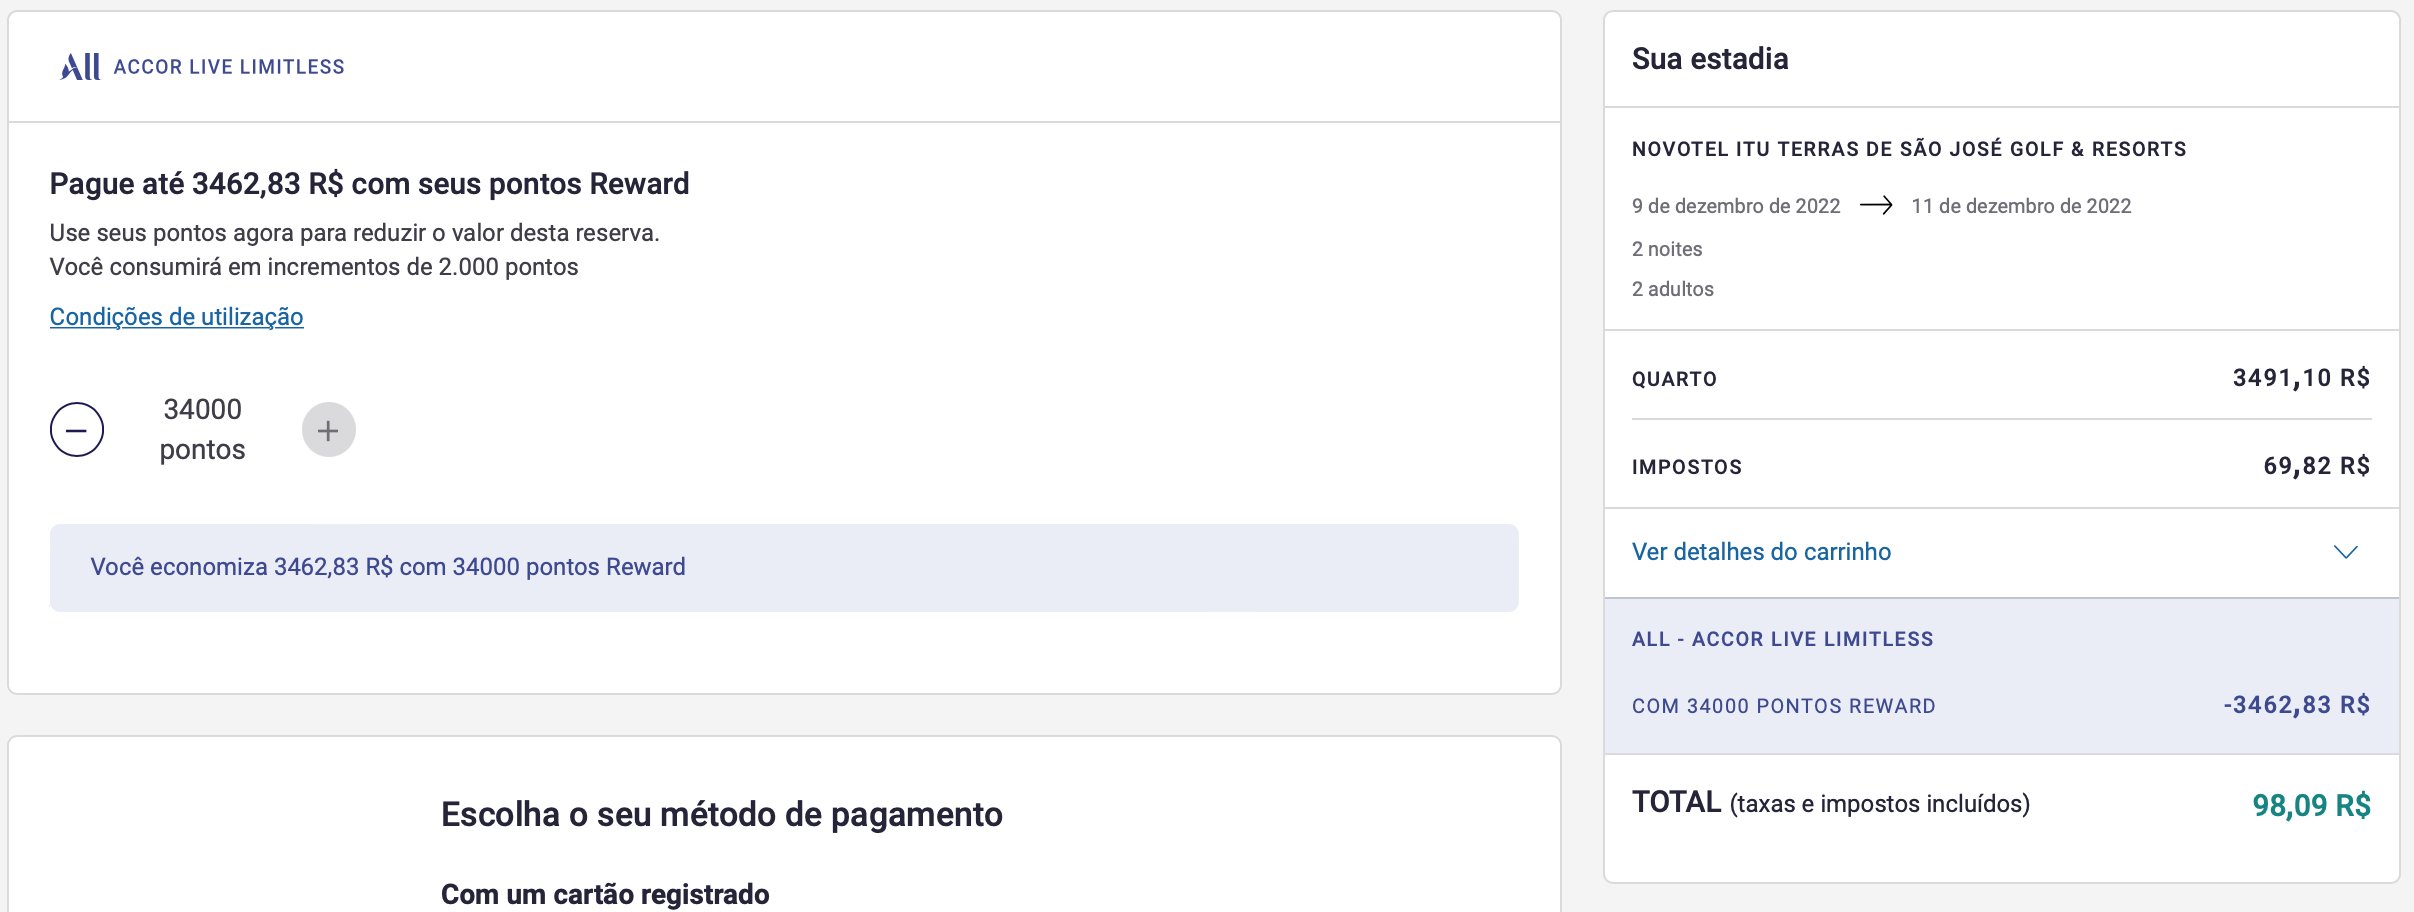Click the arrow icon between stay dates
This screenshot has width=2414, height=912.
1875,205
